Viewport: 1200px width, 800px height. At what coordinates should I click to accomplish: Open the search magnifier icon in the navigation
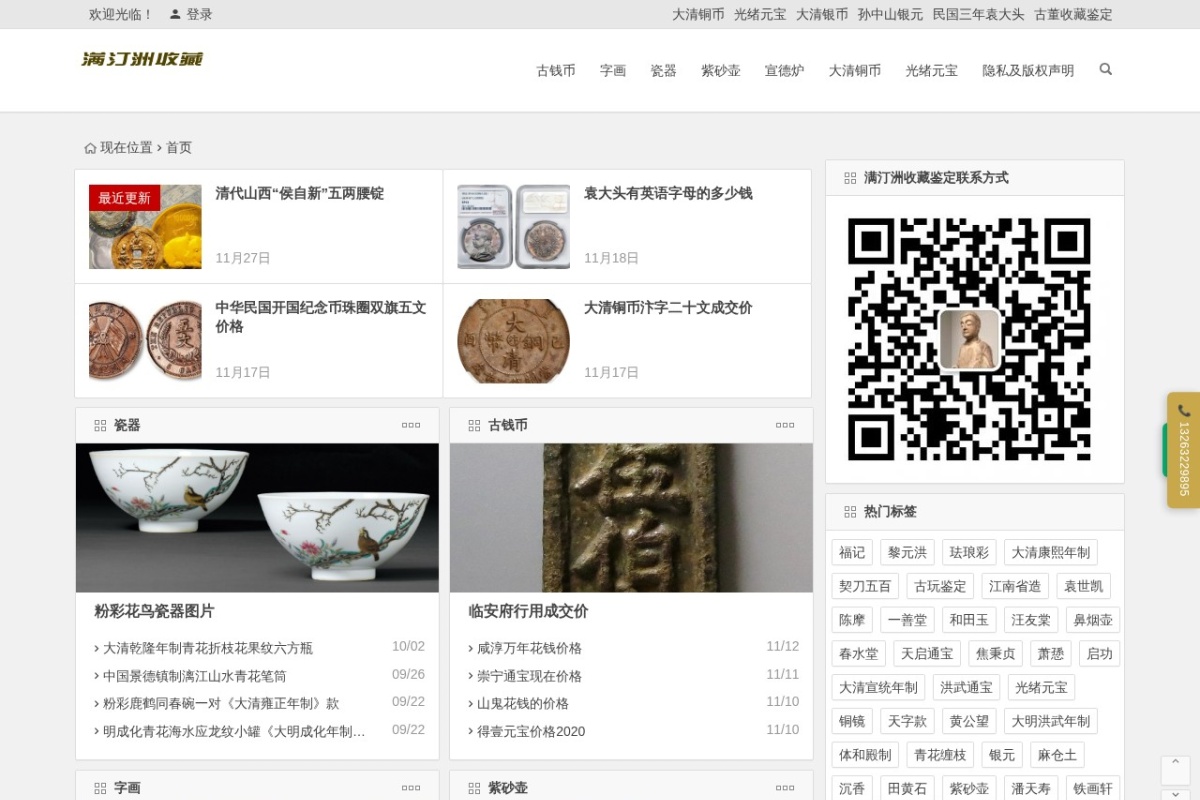coord(1105,69)
